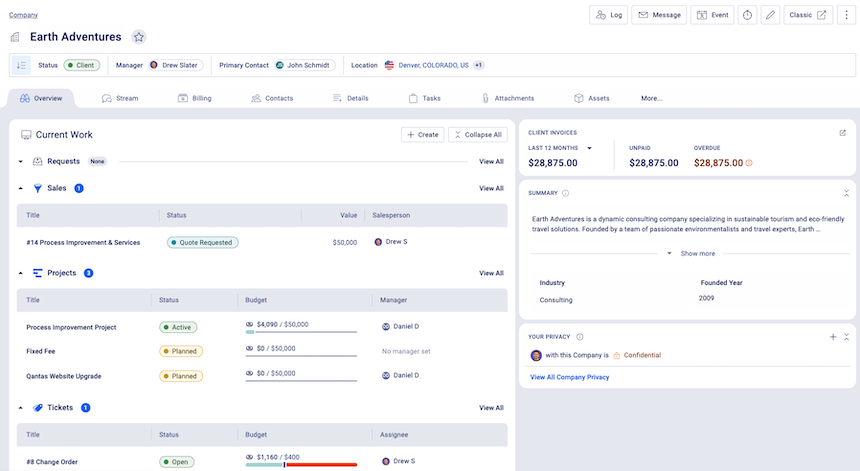Switch to the Stream tab

tap(120, 98)
